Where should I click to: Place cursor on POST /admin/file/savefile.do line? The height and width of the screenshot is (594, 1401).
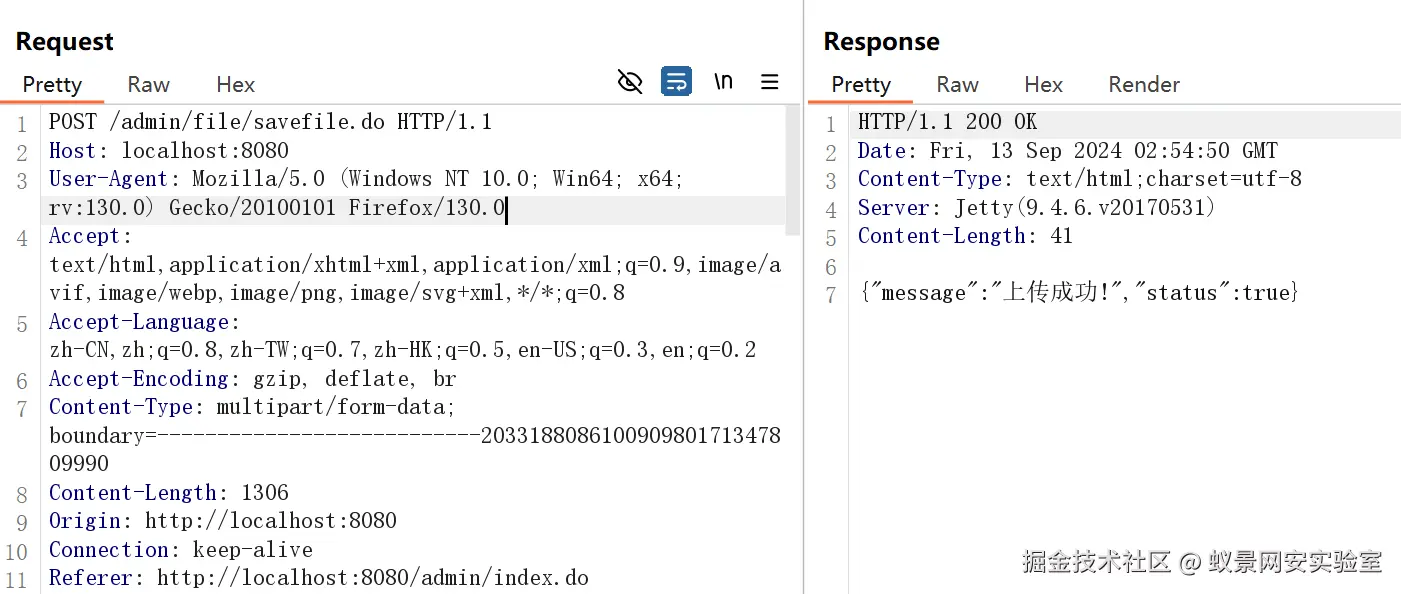[270, 123]
